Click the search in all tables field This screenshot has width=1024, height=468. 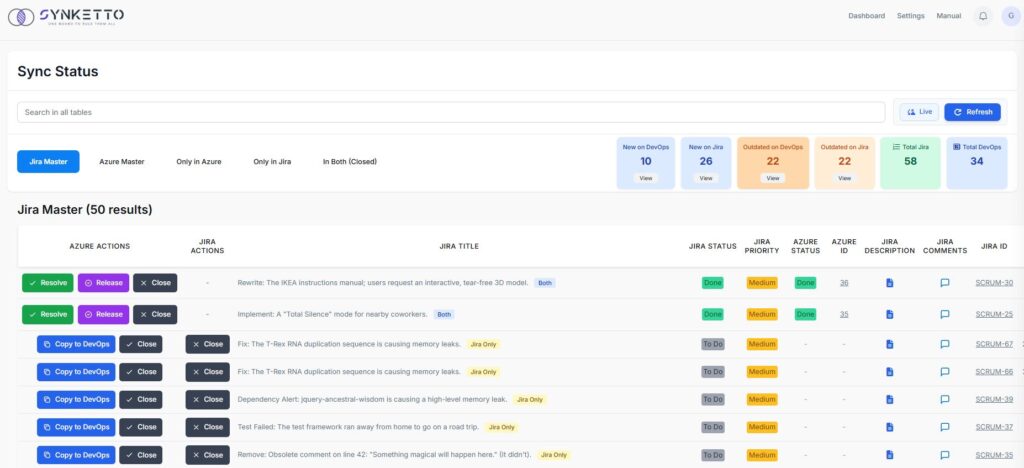click(x=450, y=112)
